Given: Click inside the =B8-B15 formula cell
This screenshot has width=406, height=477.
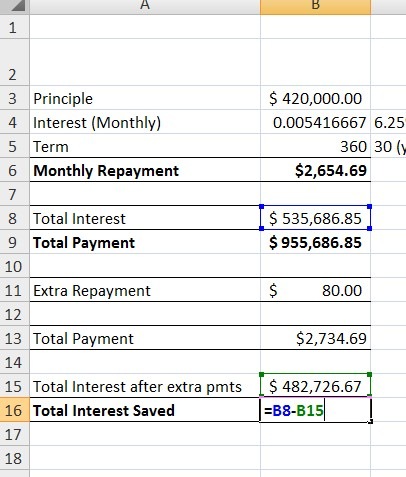Looking at the screenshot, I should 315,410.
